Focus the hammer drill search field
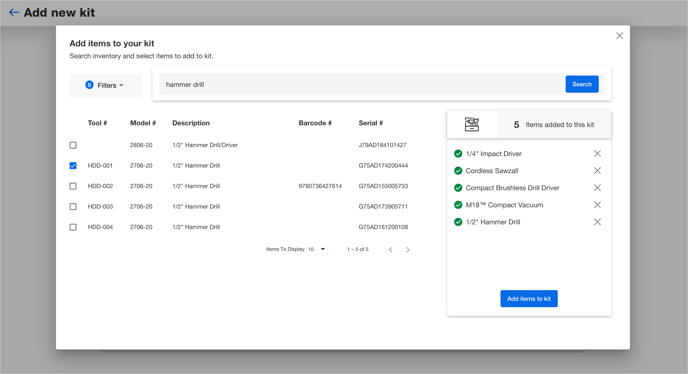The height and width of the screenshot is (374, 688). point(362,84)
